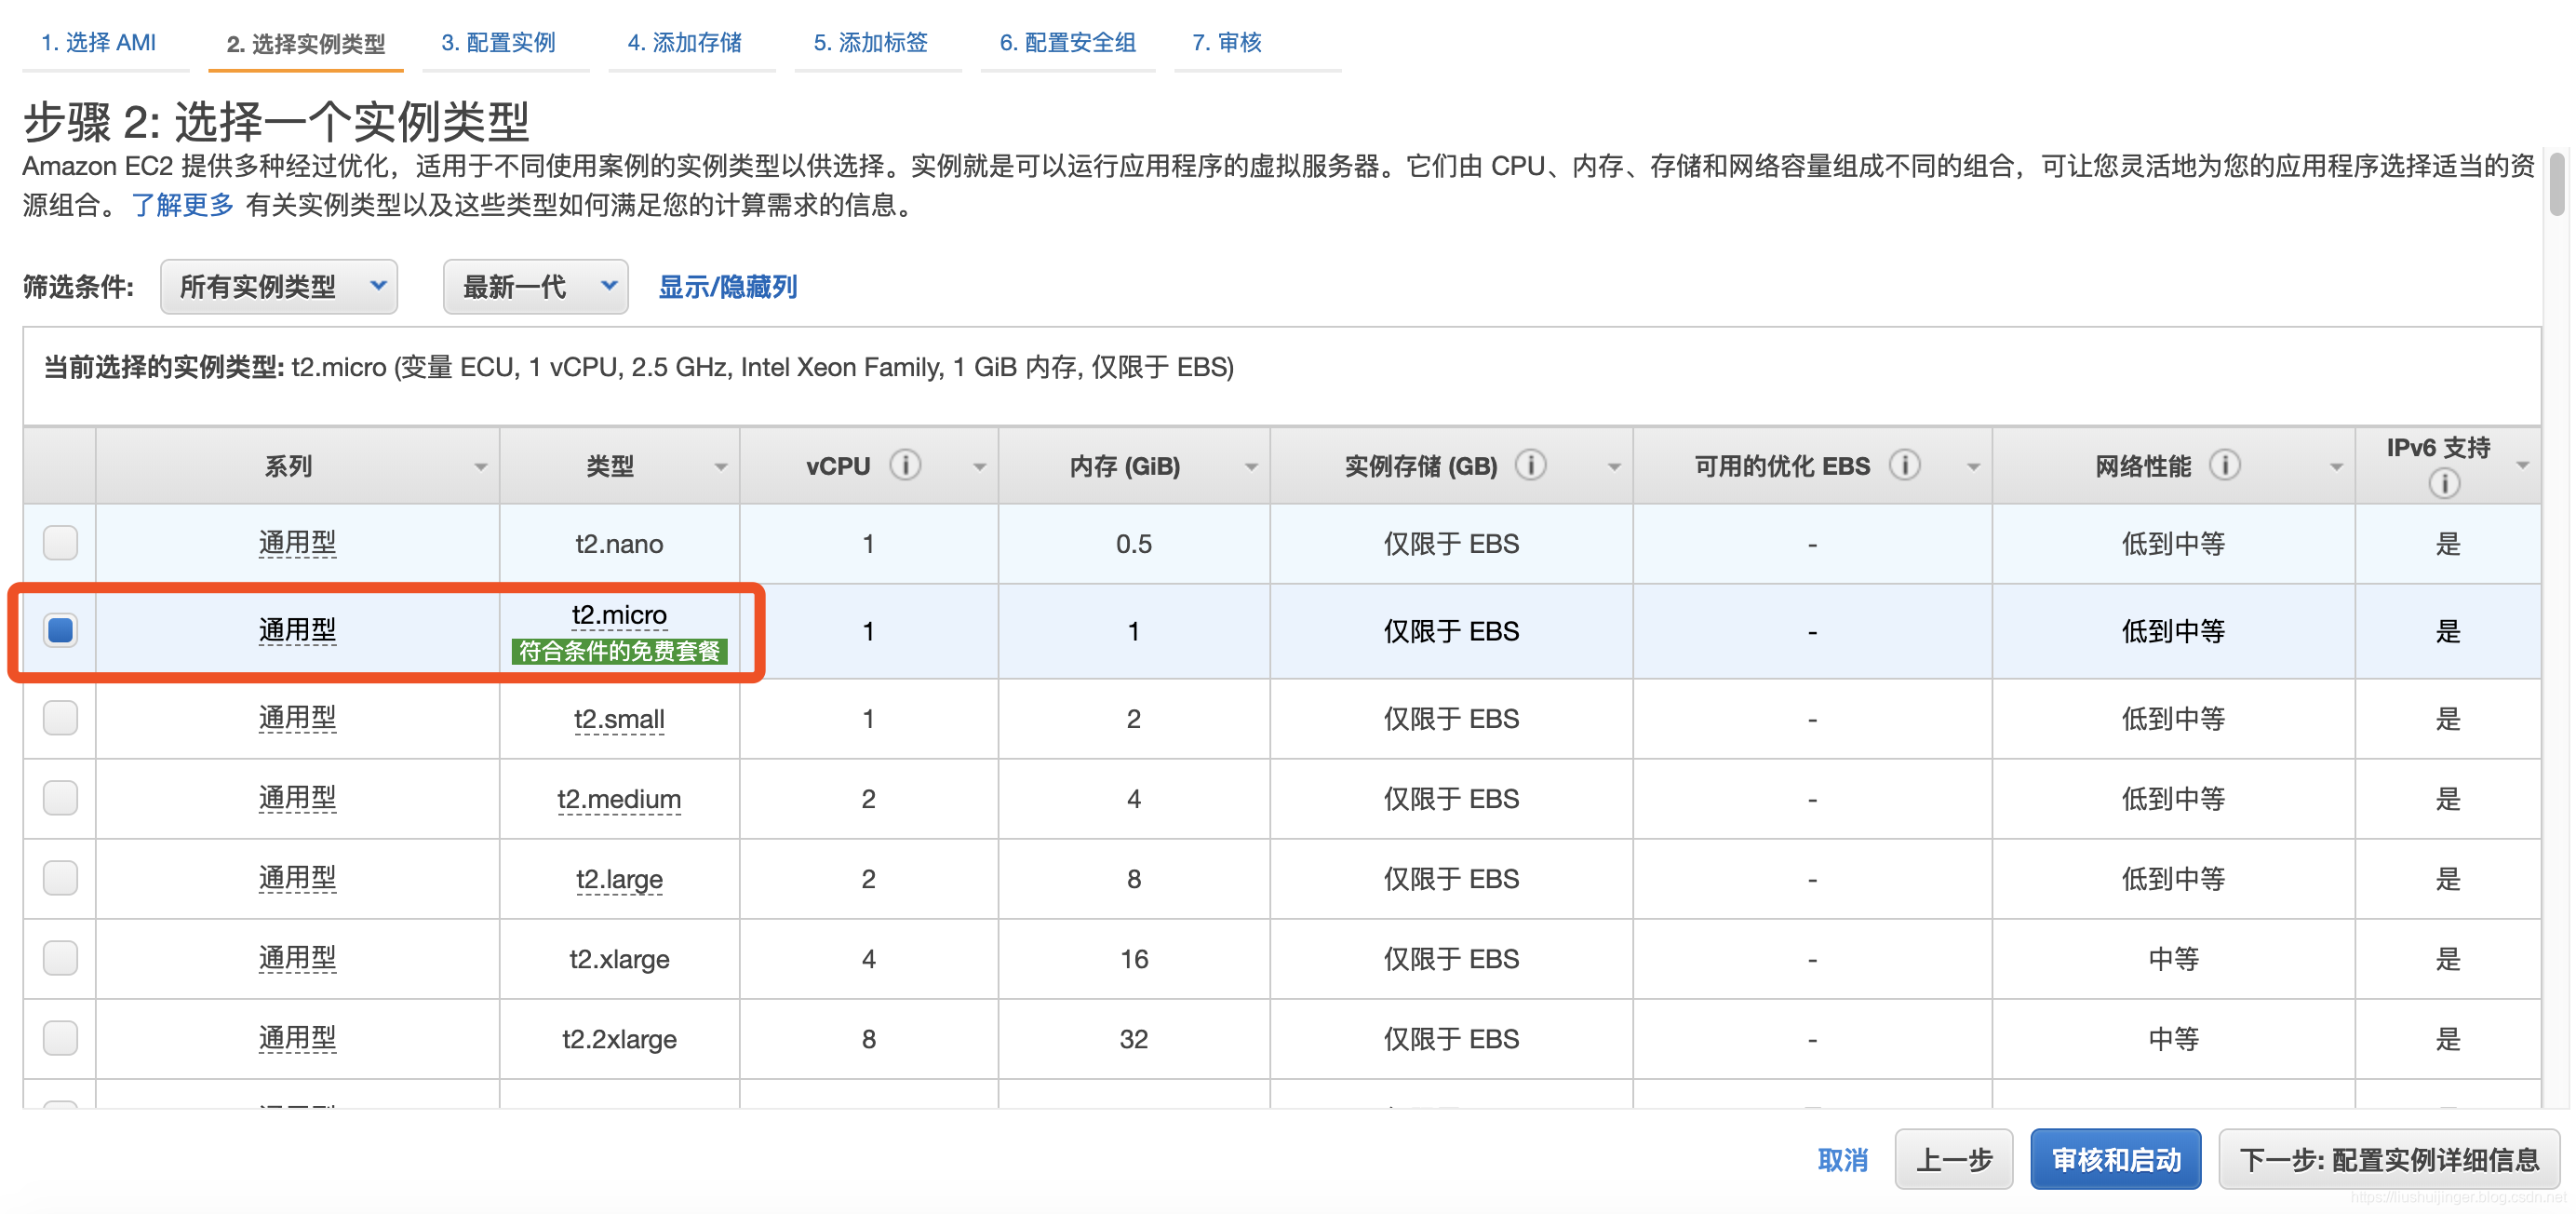Go to step 3. 配置实例 tab
The height and width of the screenshot is (1214, 2576).
[x=498, y=43]
